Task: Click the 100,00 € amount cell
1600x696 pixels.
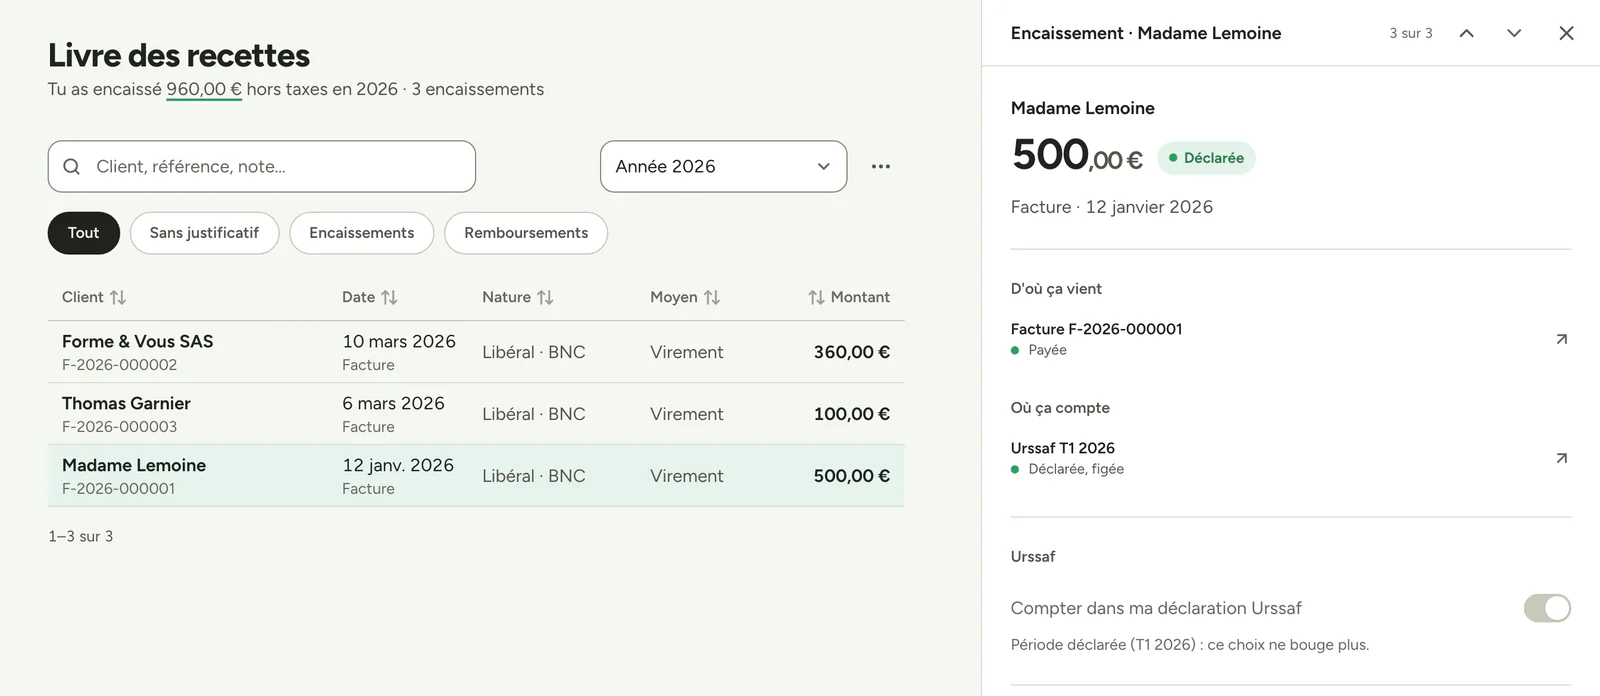Action: tap(852, 414)
